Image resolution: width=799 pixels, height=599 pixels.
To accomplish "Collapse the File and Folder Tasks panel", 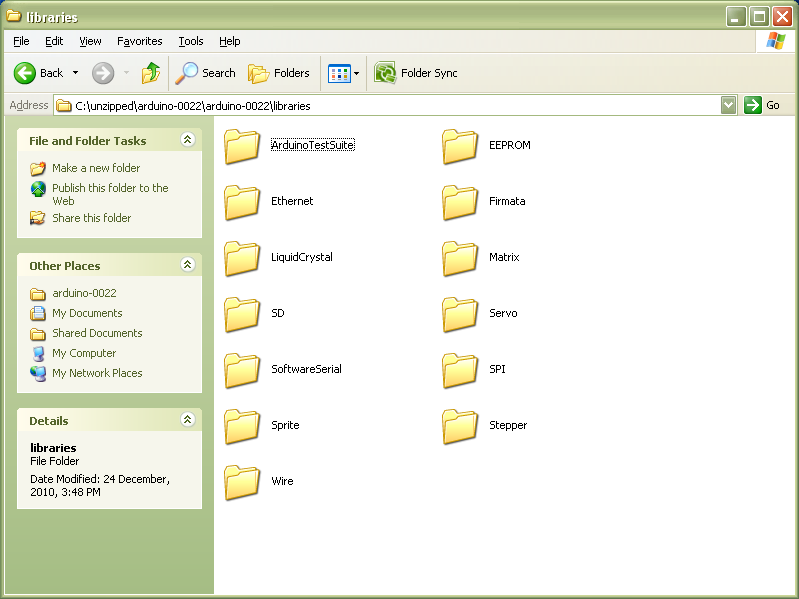I will click(188, 140).
